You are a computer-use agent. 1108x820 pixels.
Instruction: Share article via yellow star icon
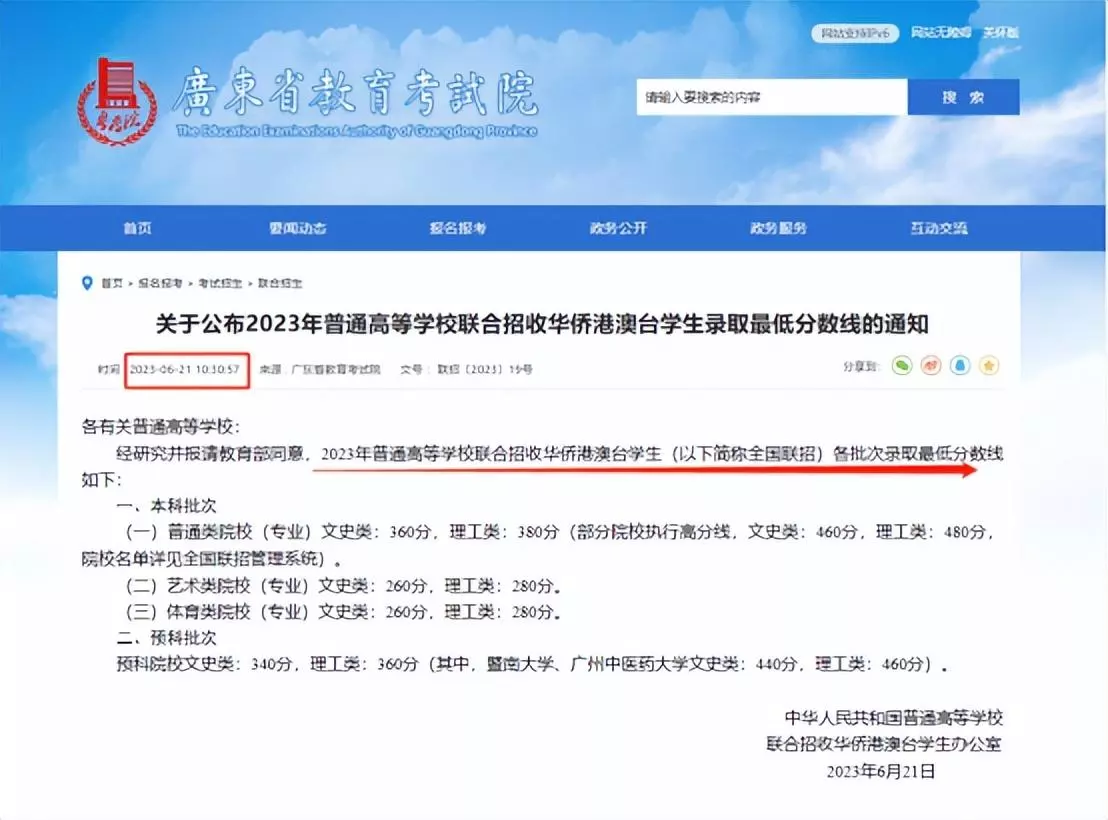tap(989, 365)
